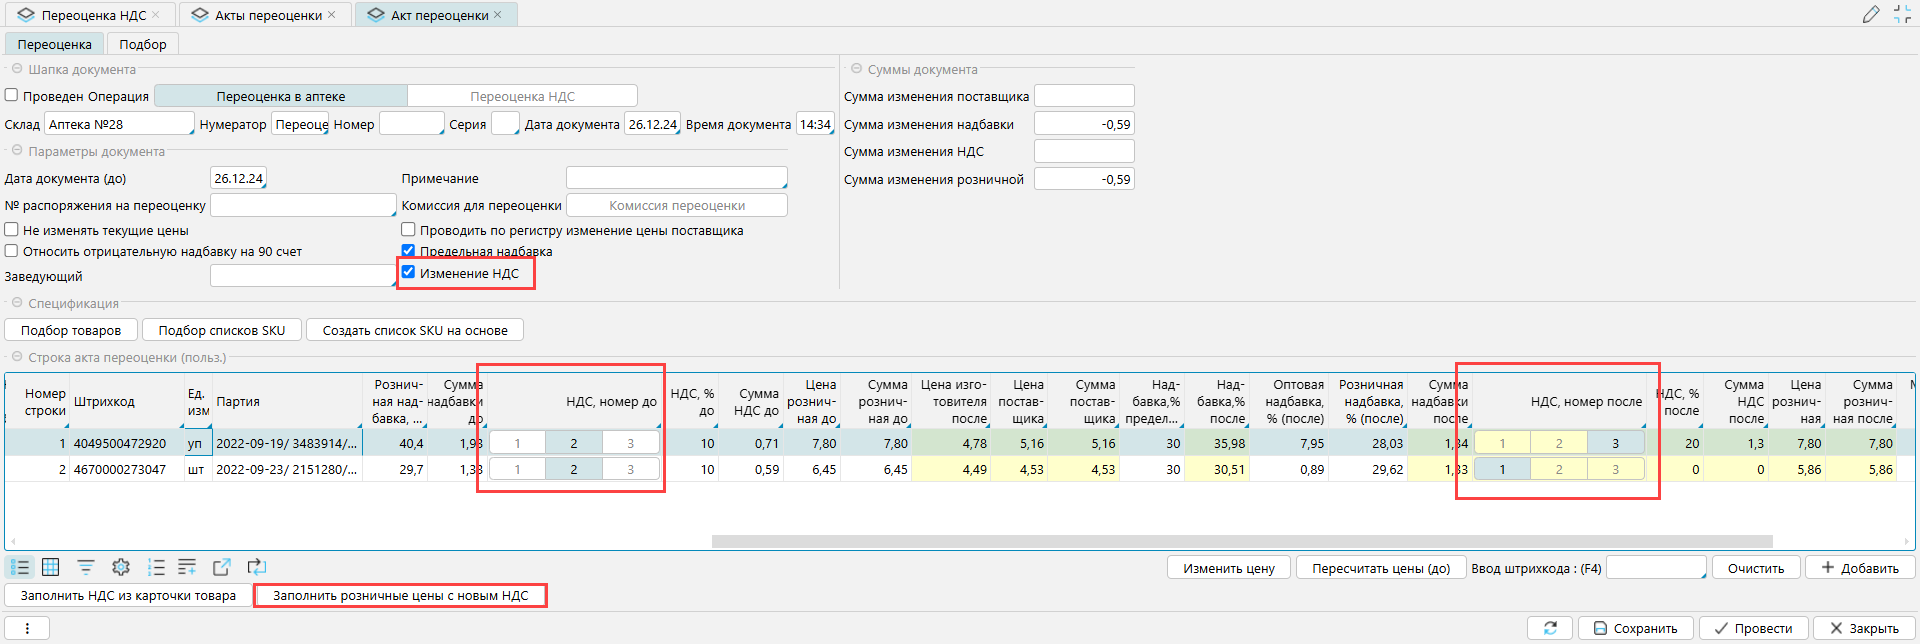Click the horizontal scrollbar under the table

(x=1240, y=541)
